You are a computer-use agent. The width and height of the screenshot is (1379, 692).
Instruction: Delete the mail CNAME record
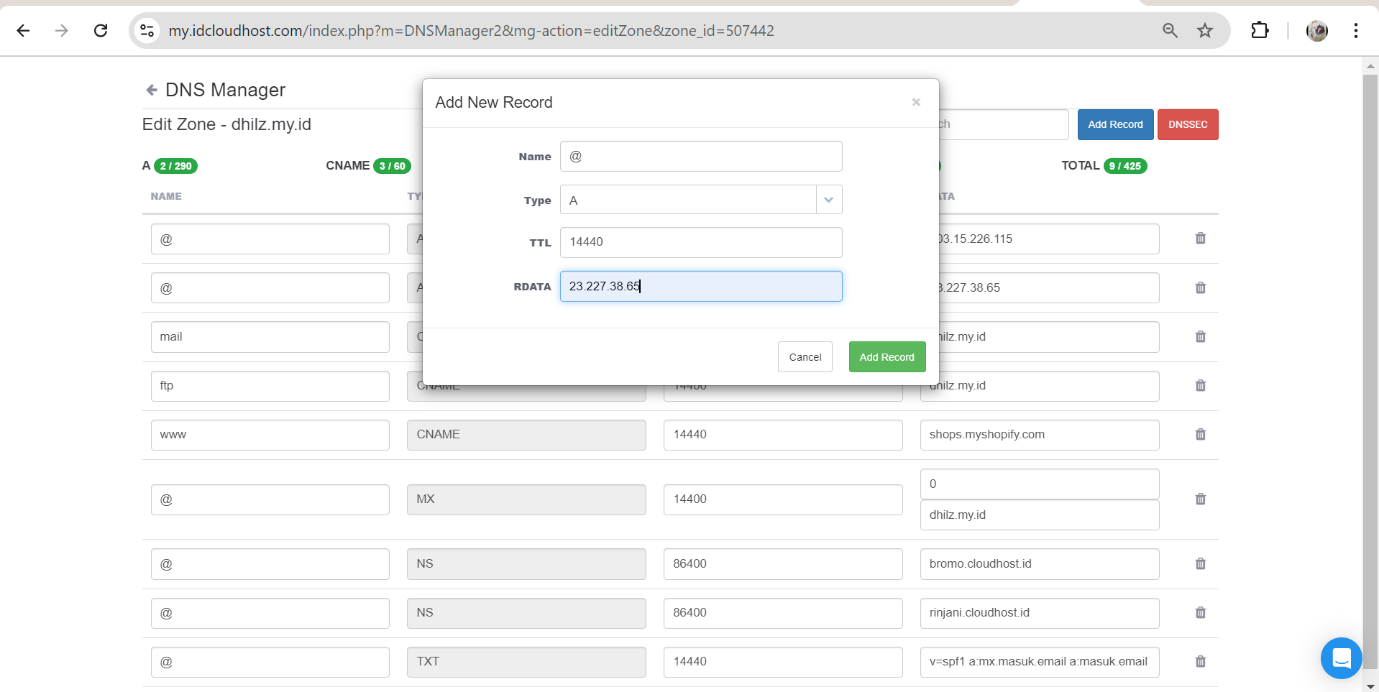[1201, 337]
